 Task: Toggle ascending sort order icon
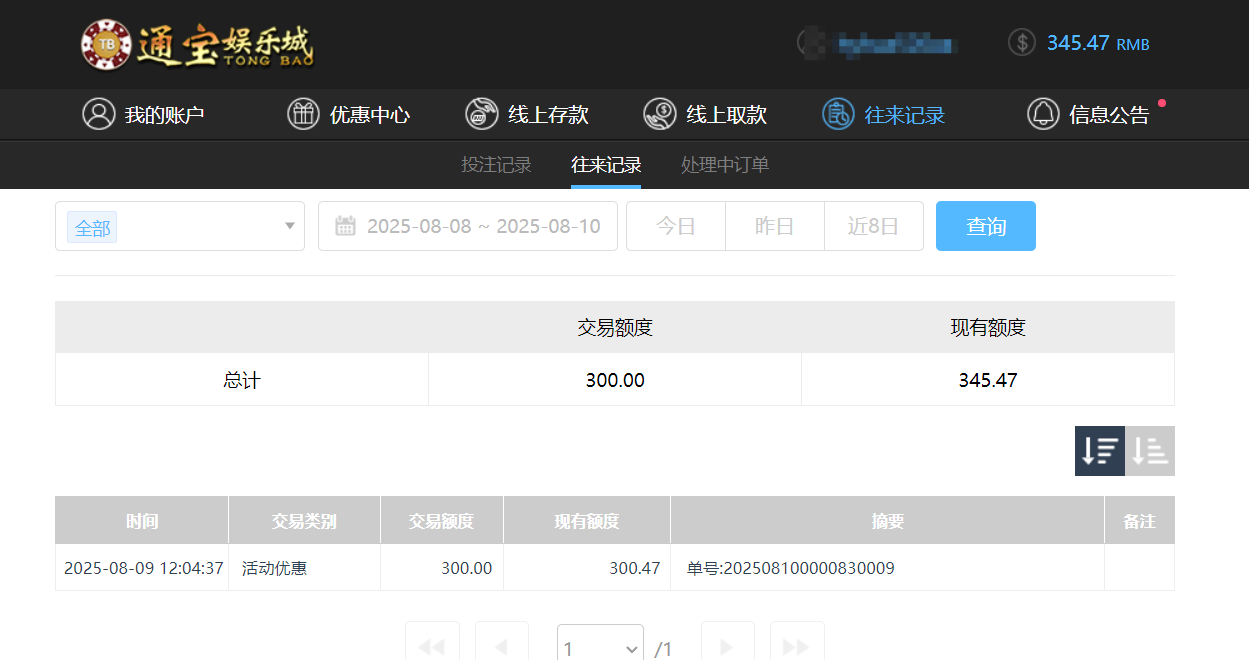click(x=1149, y=451)
